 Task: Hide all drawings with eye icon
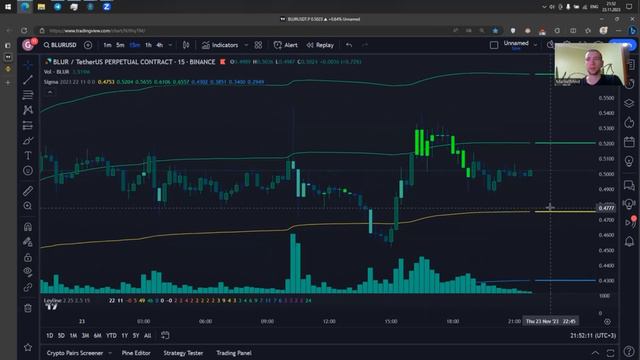coord(28,271)
